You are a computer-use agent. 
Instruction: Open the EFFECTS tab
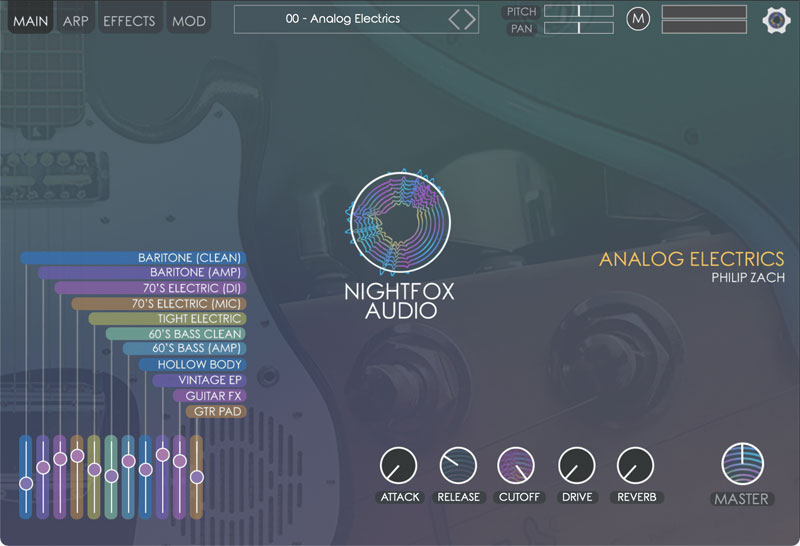click(x=129, y=20)
